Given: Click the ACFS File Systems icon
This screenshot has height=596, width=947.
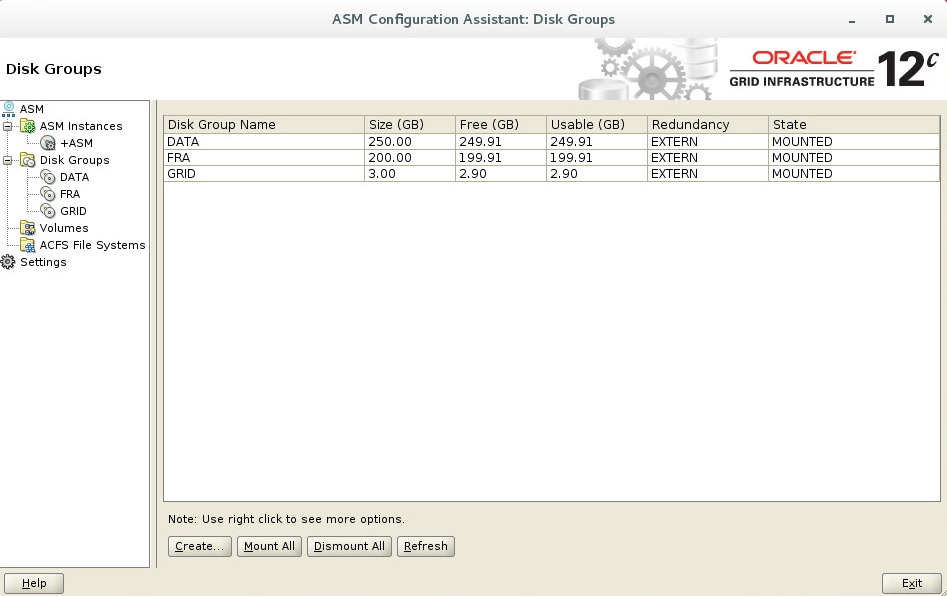Looking at the screenshot, I should pyautogui.click(x=28, y=245).
